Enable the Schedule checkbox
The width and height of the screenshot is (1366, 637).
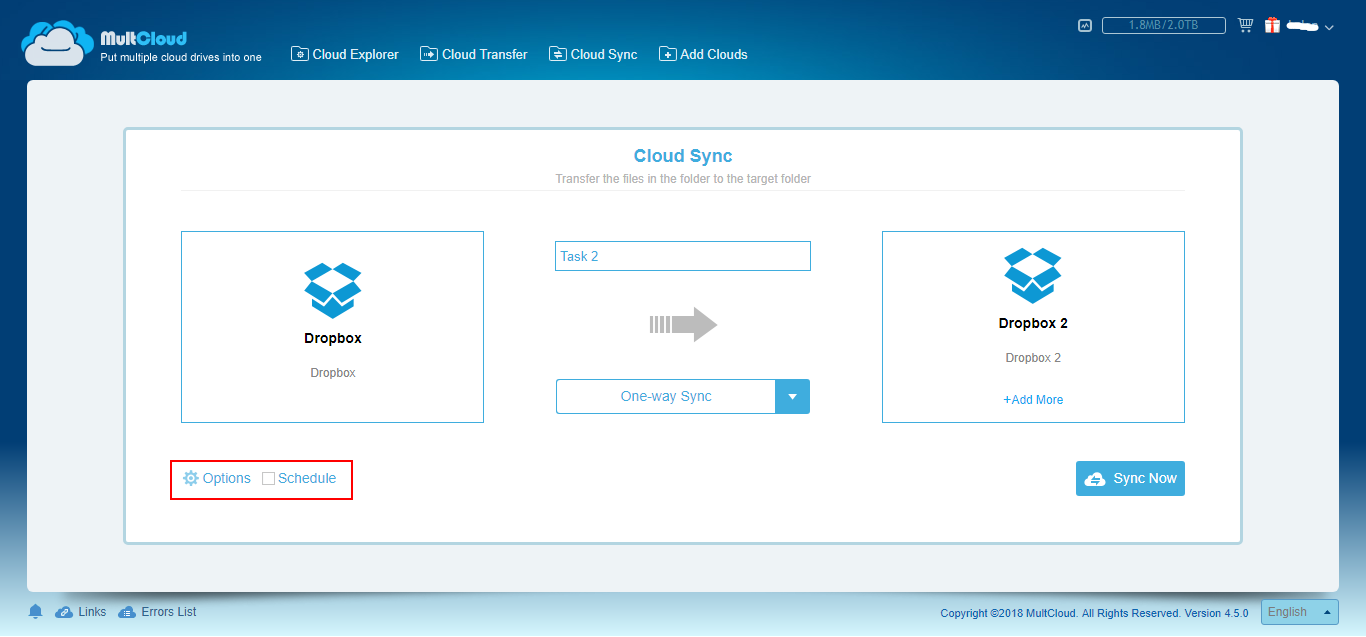[x=268, y=478]
